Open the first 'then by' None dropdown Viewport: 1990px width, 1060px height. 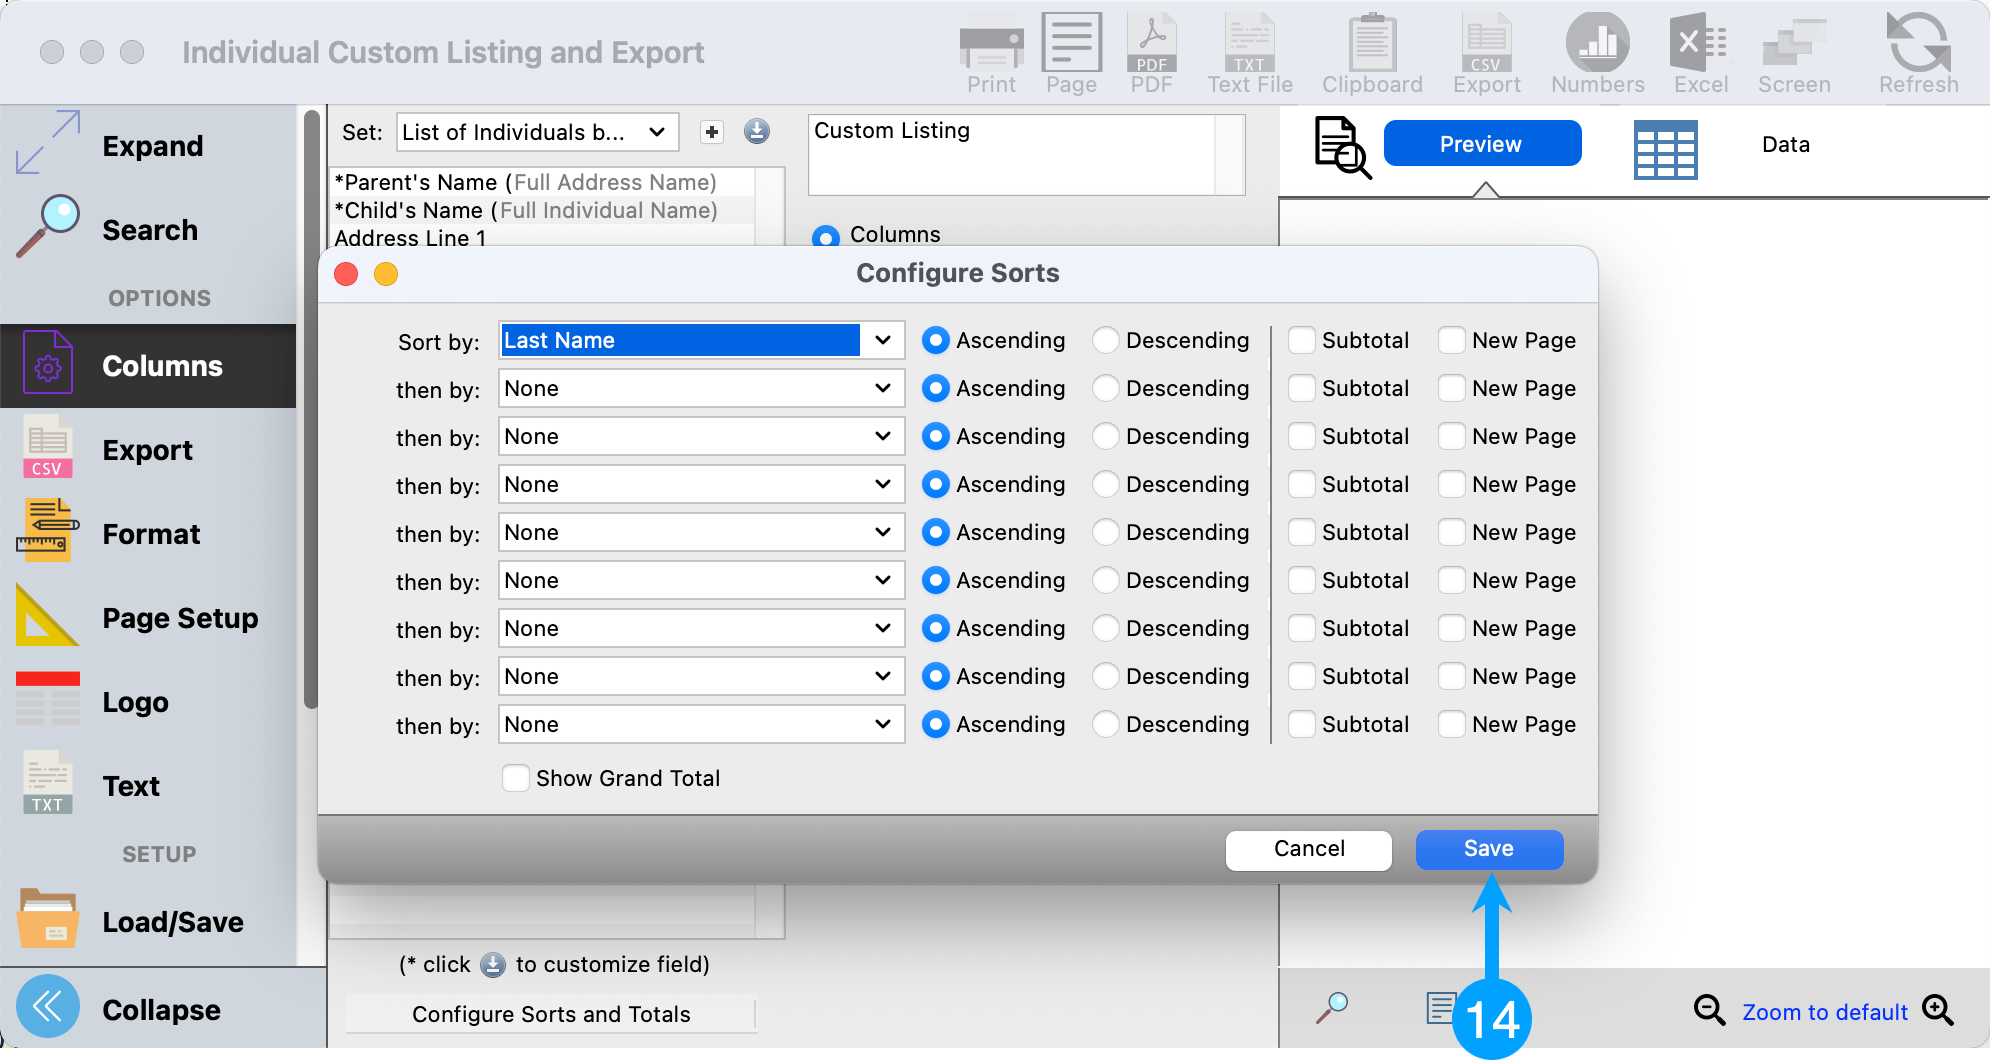coord(701,388)
